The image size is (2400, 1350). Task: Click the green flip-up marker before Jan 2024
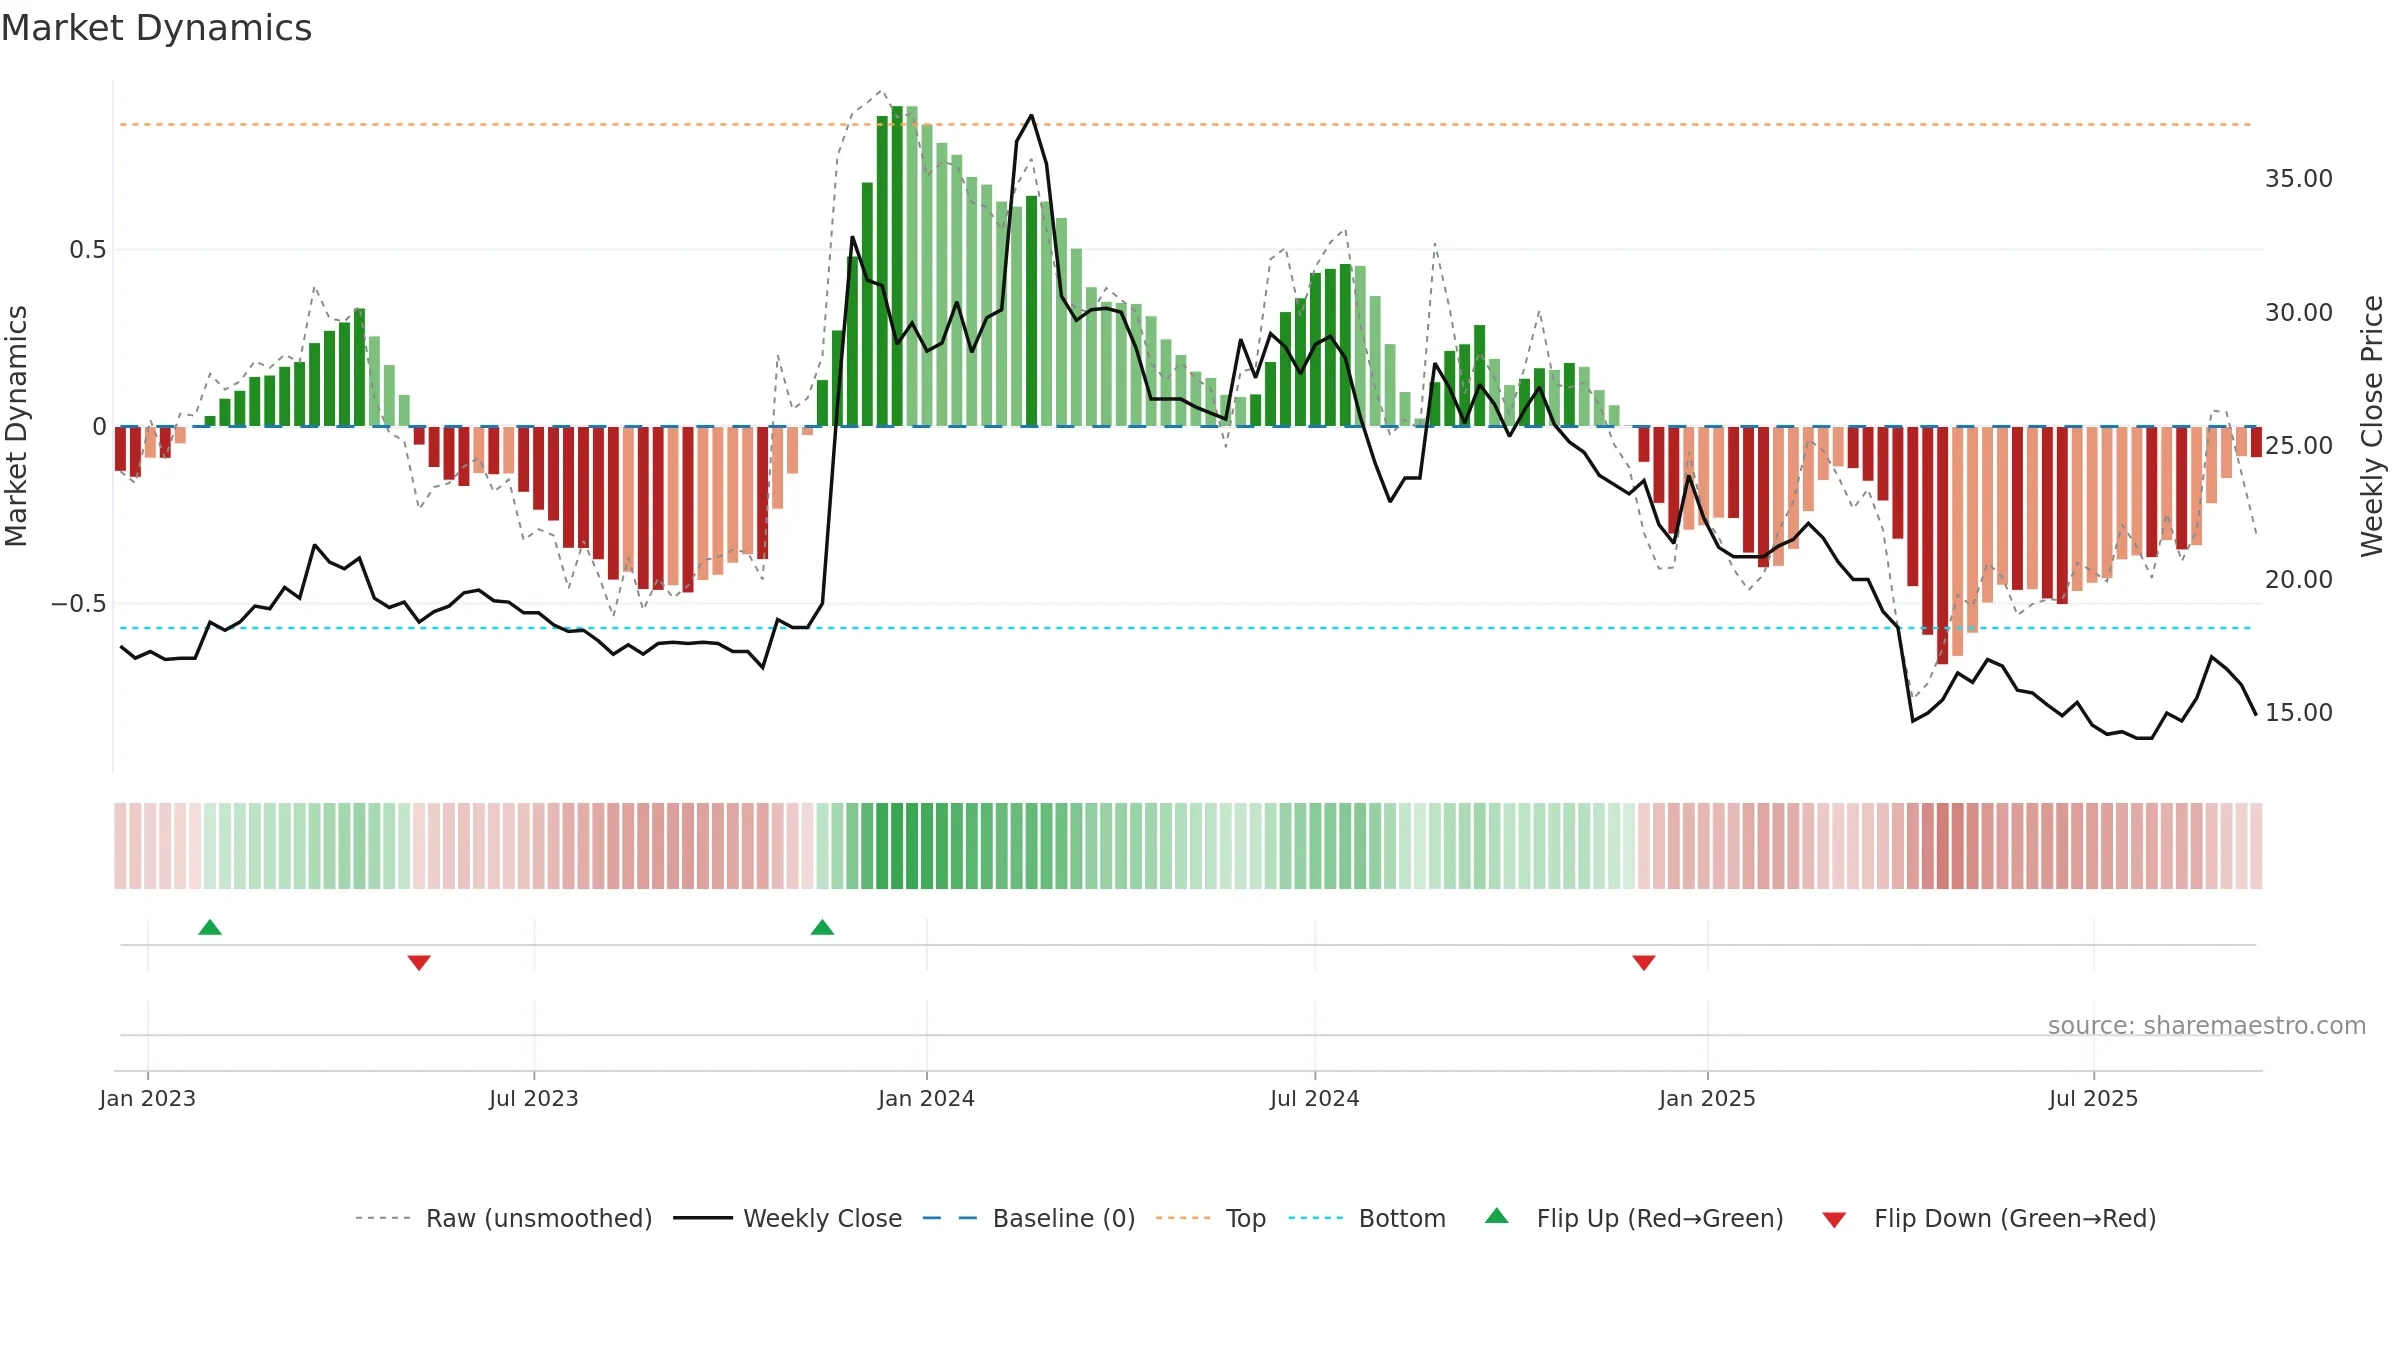pyautogui.click(x=822, y=928)
